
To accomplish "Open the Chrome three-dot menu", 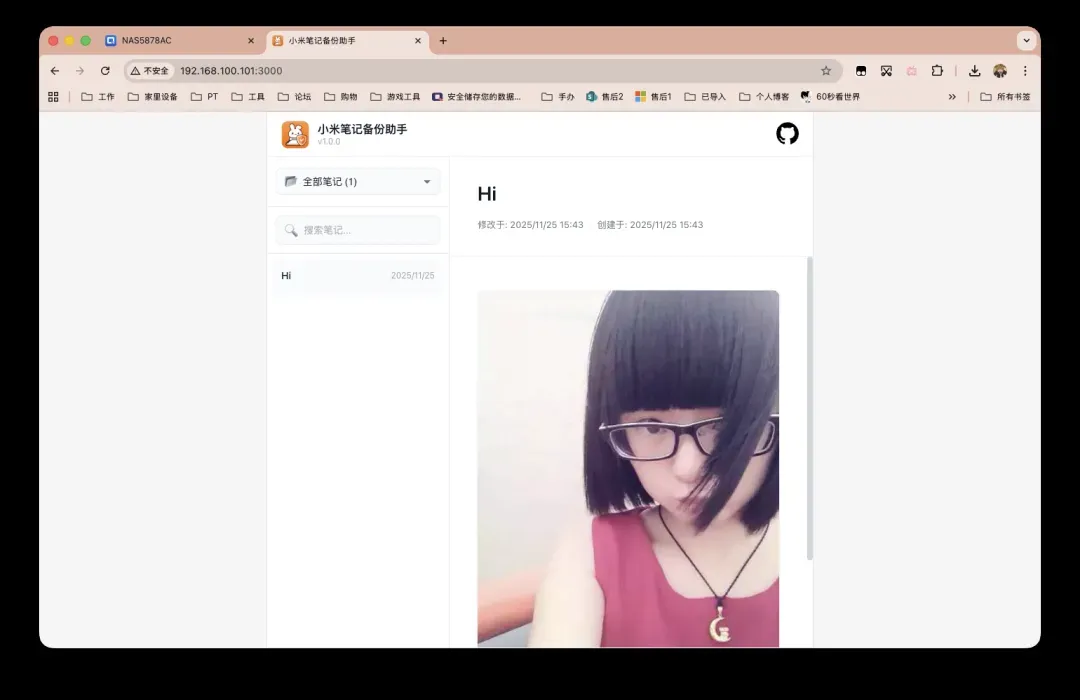I will 1023,71.
